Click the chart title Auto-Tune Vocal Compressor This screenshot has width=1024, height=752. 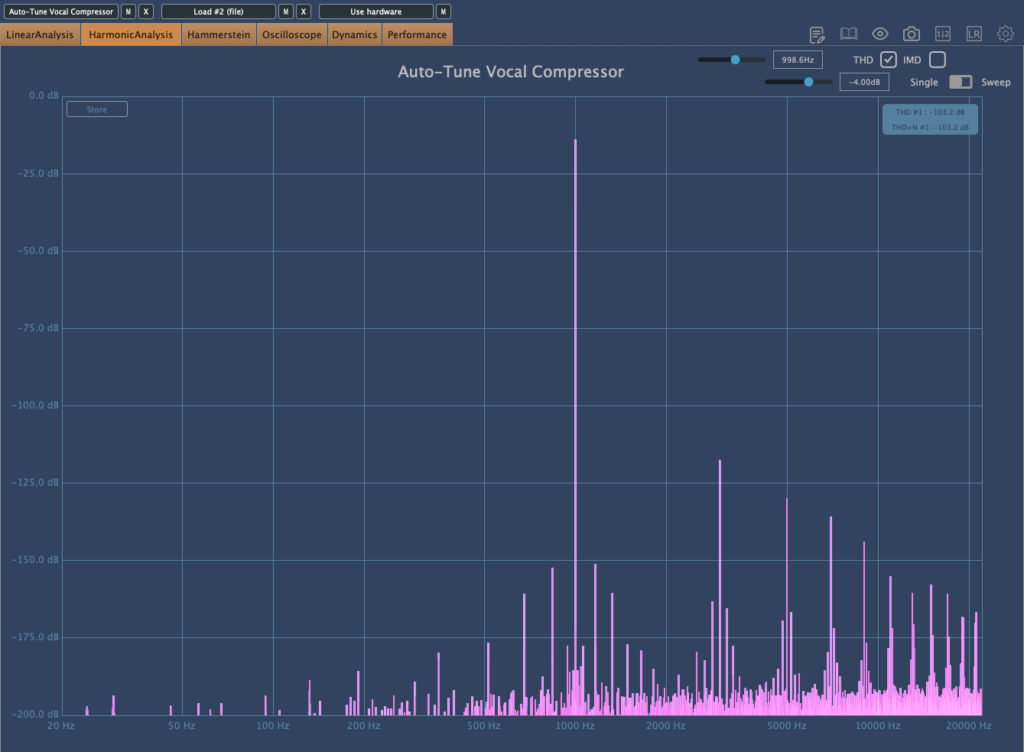(511, 72)
